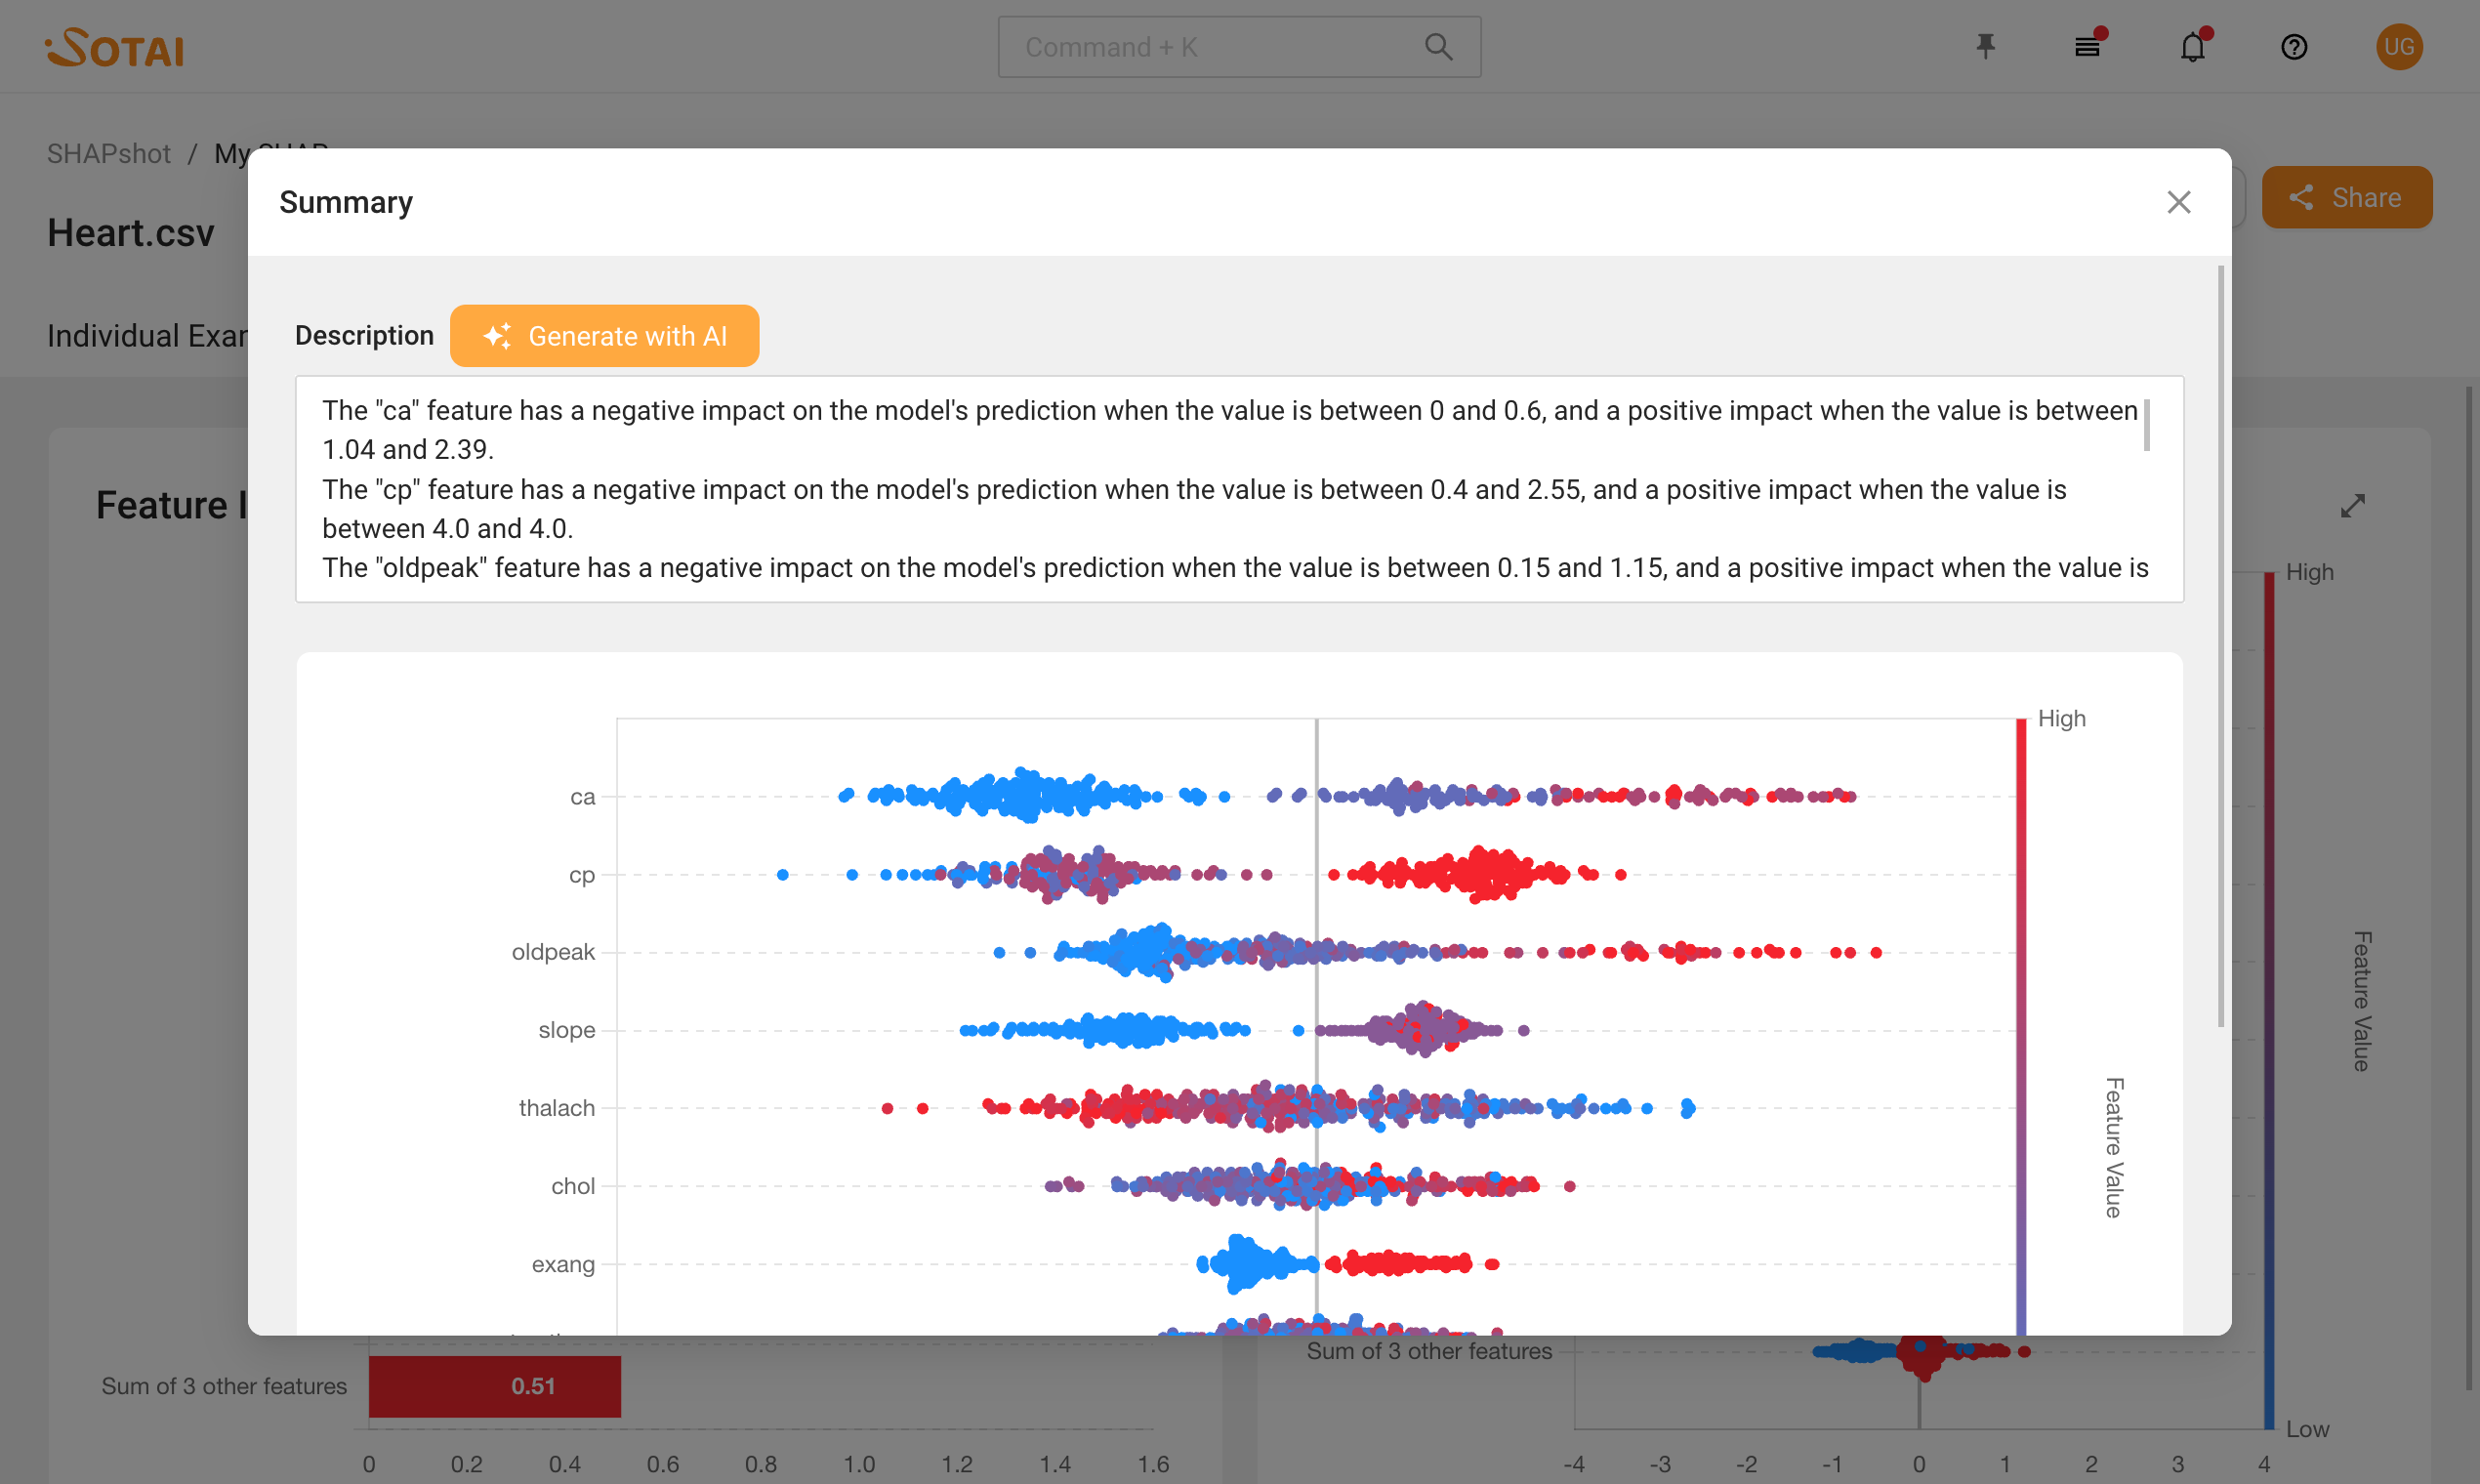Viewport: 2480px width, 1484px height.
Task: Open the UG user avatar menu
Action: (2399, 46)
